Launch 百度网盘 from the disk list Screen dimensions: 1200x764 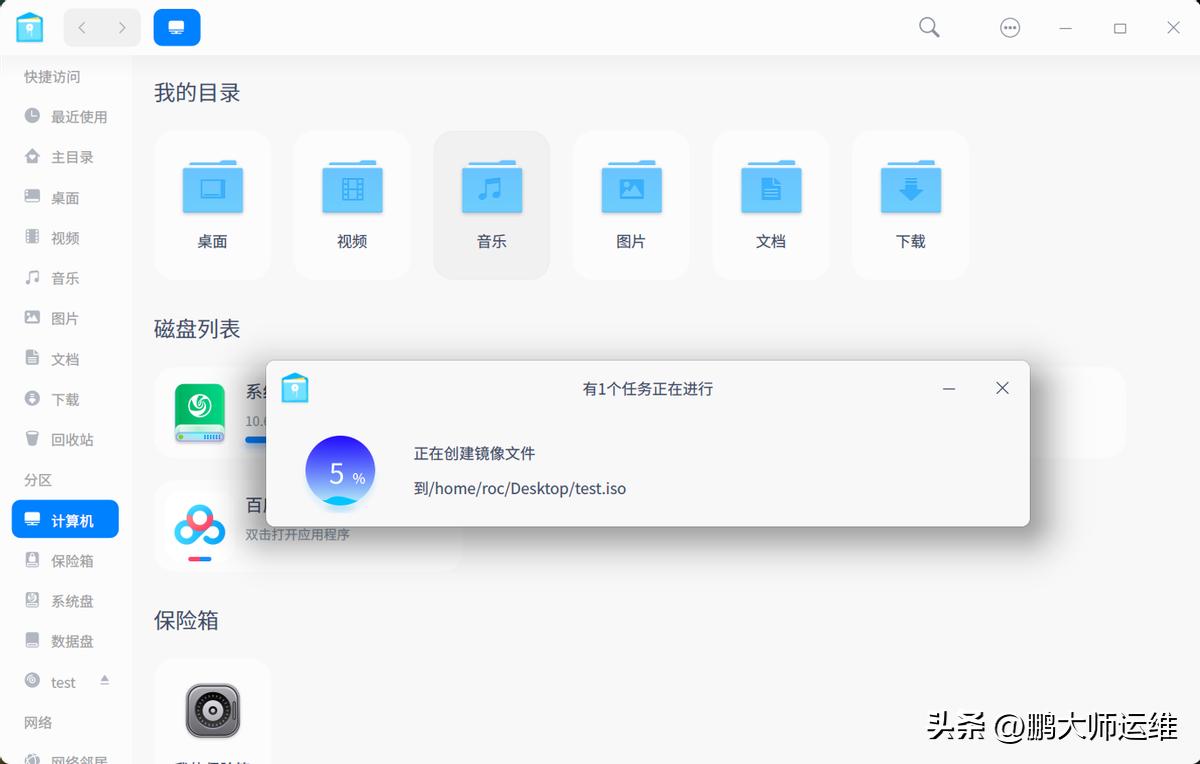pyautogui.click(x=198, y=525)
